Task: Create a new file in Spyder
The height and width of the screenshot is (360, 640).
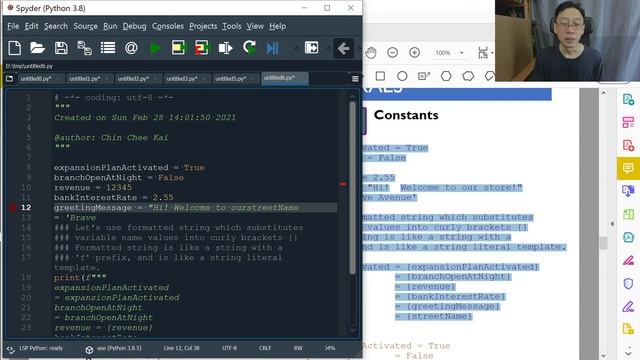Action: [15, 48]
